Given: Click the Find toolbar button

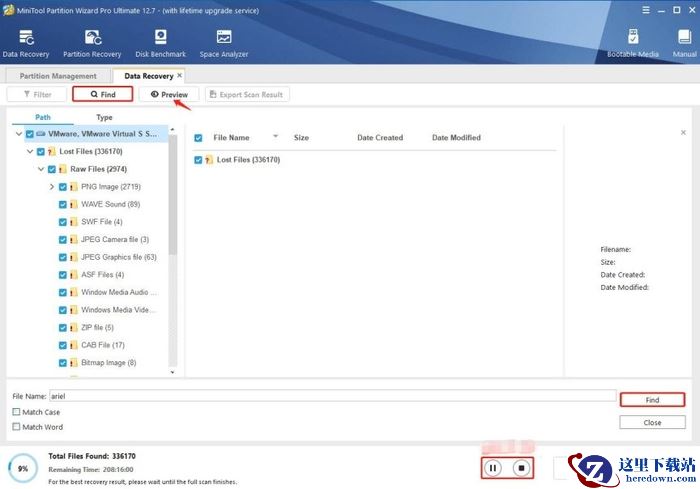Looking at the screenshot, I should 103,94.
